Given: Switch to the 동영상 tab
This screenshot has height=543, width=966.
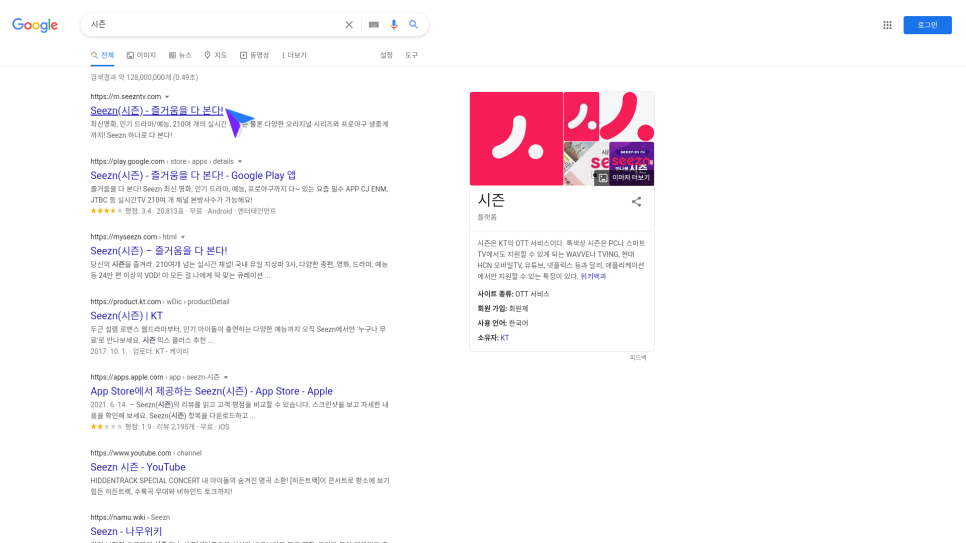Looking at the screenshot, I should point(254,55).
